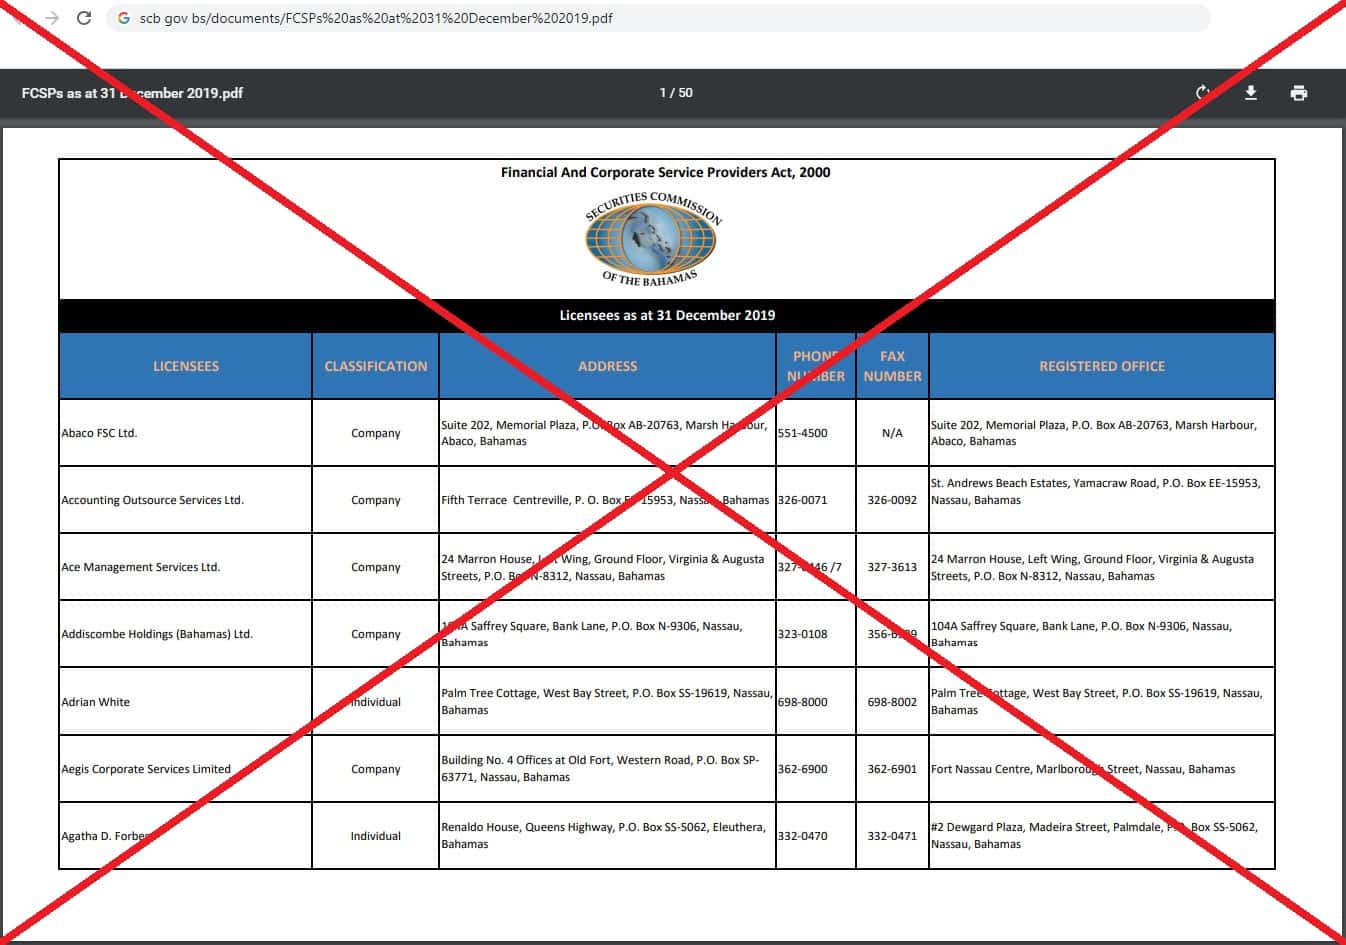The image size is (1346, 945).
Task: Click fax number 698-8002
Action: tap(892, 702)
